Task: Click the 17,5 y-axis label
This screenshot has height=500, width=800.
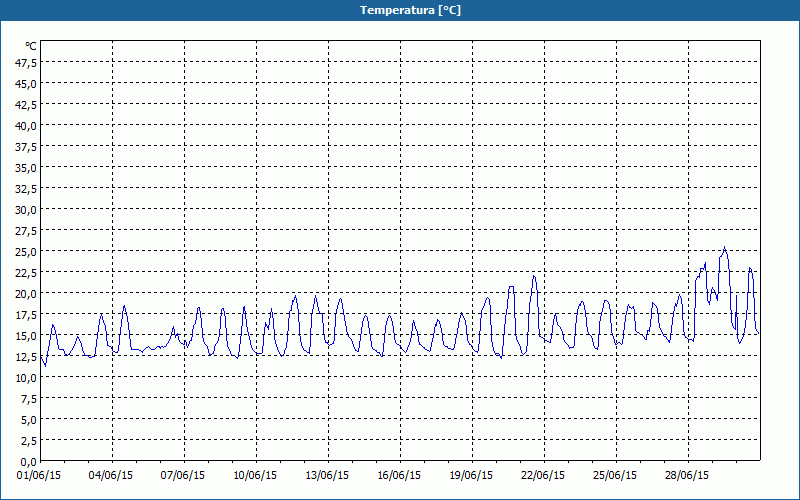Action: pos(26,315)
